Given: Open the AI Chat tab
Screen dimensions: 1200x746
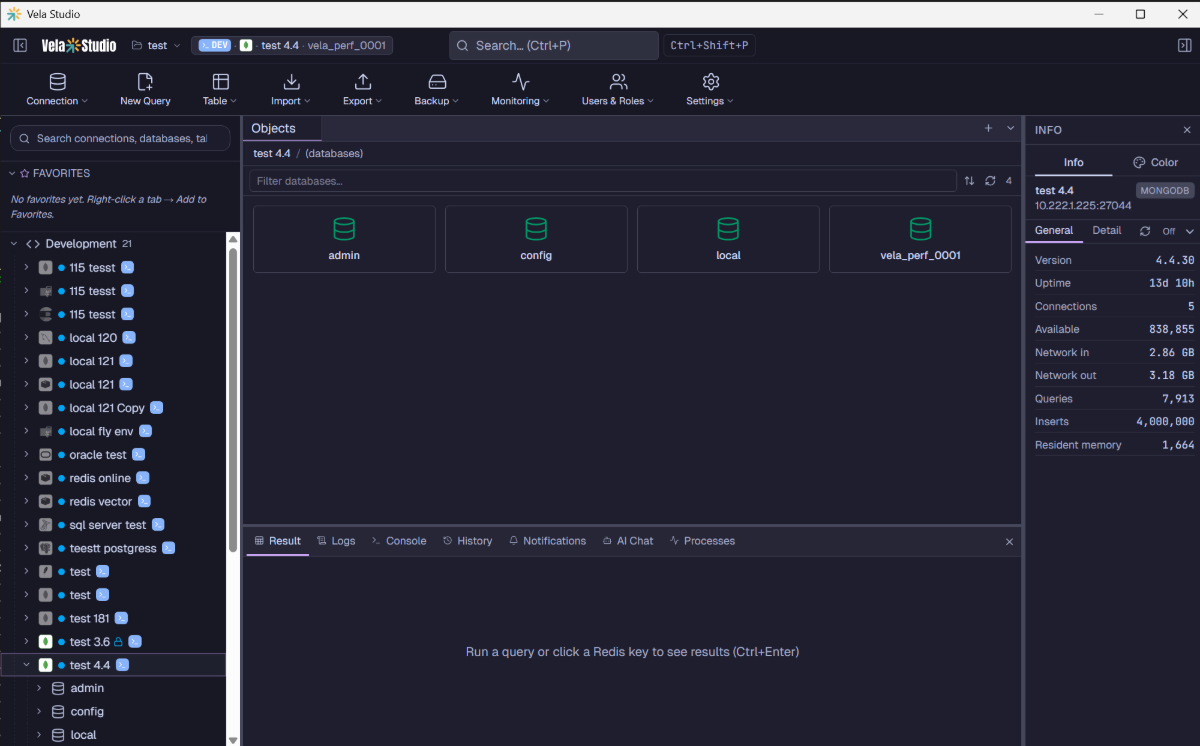Looking at the screenshot, I should [x=628, y=541].
